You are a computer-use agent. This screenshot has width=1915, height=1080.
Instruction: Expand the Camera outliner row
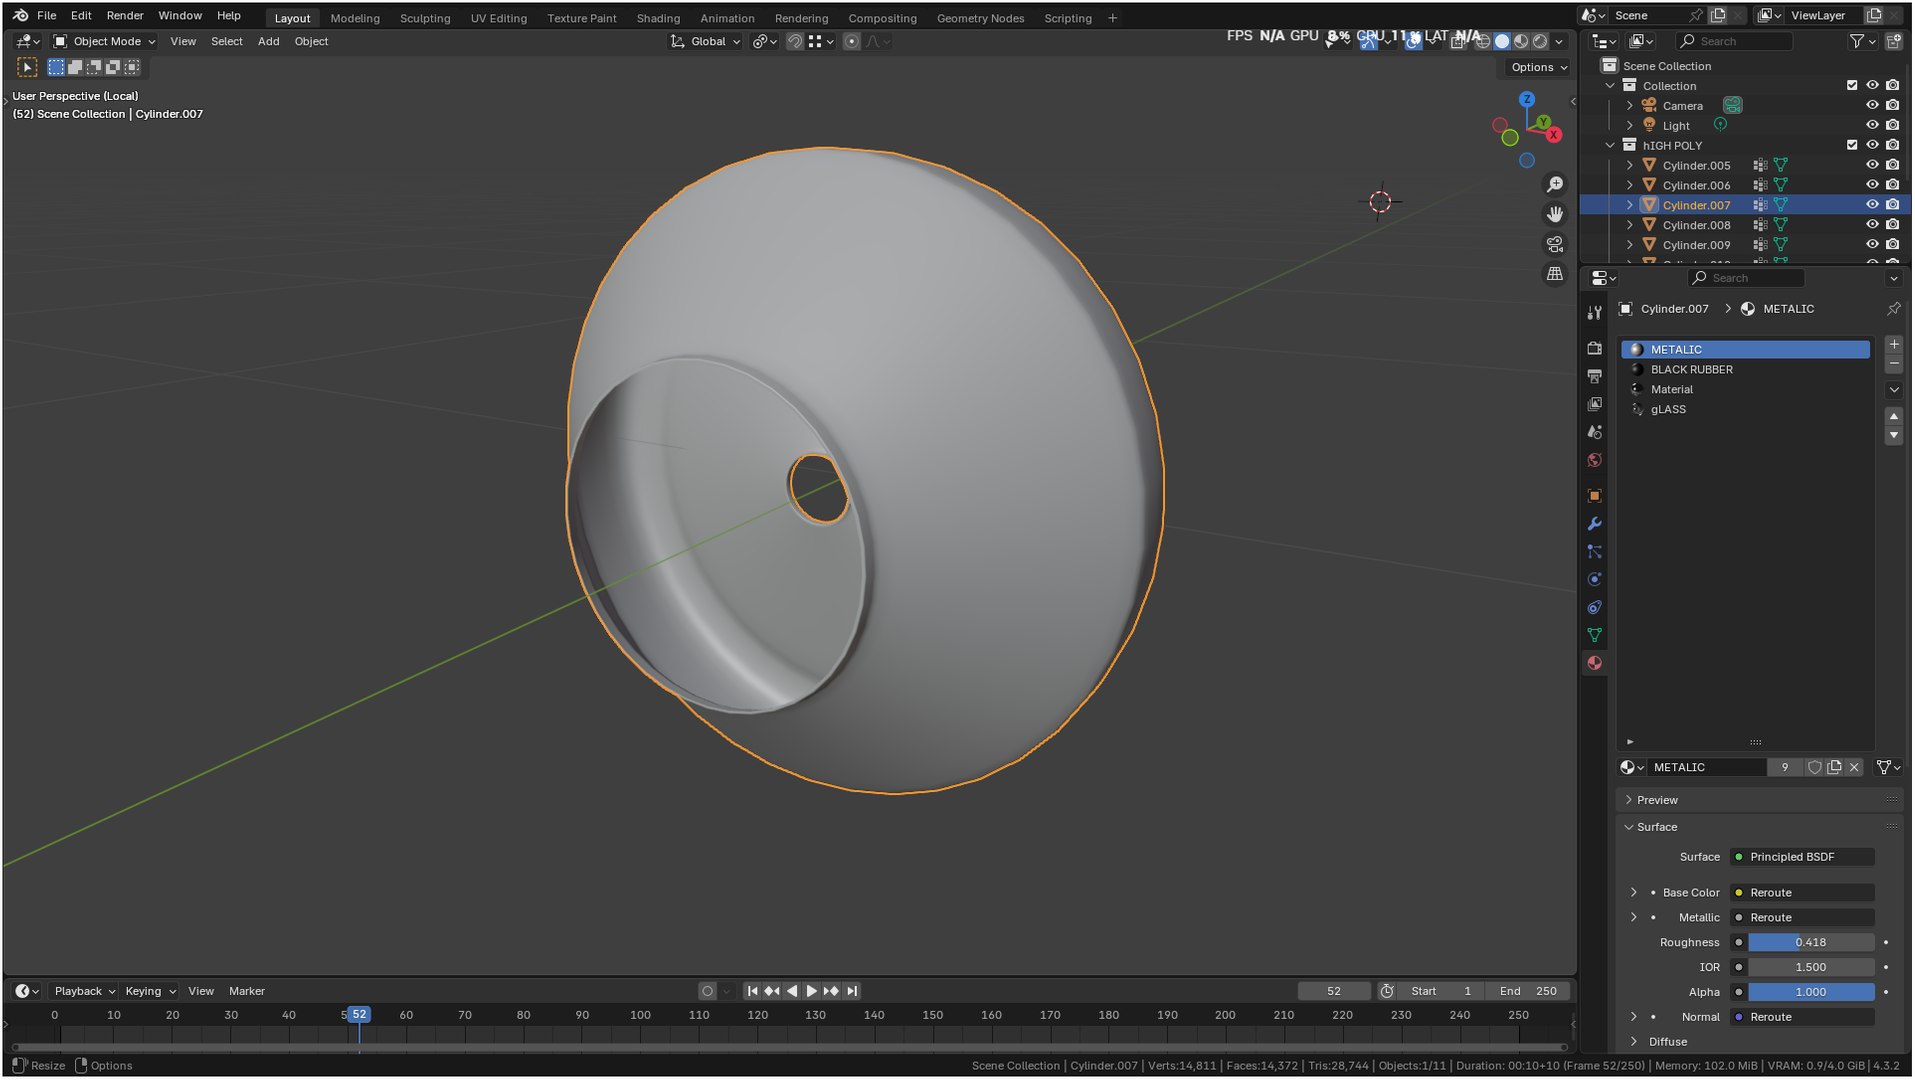point(1630,106)
